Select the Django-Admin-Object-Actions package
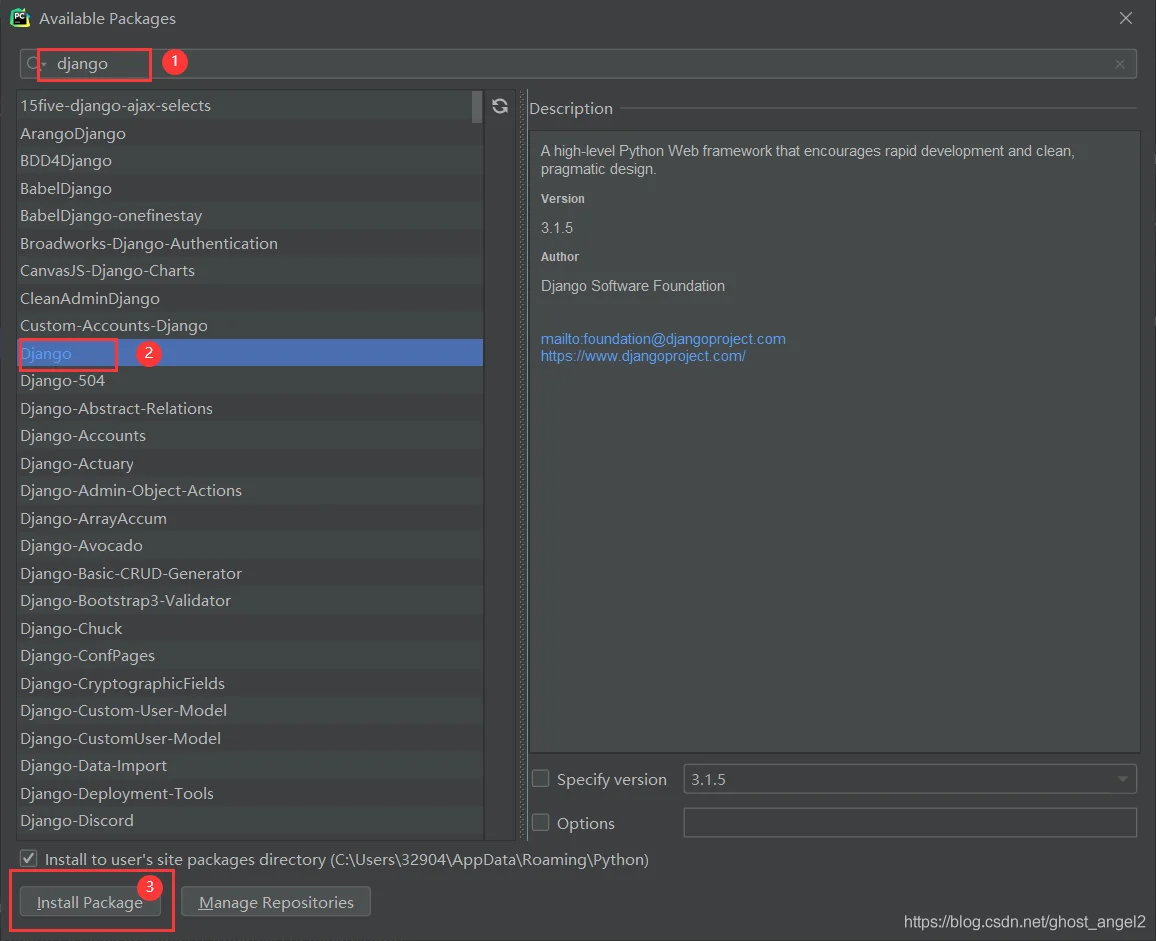Viewport: 1156px width, 941px height. point(250,490)
